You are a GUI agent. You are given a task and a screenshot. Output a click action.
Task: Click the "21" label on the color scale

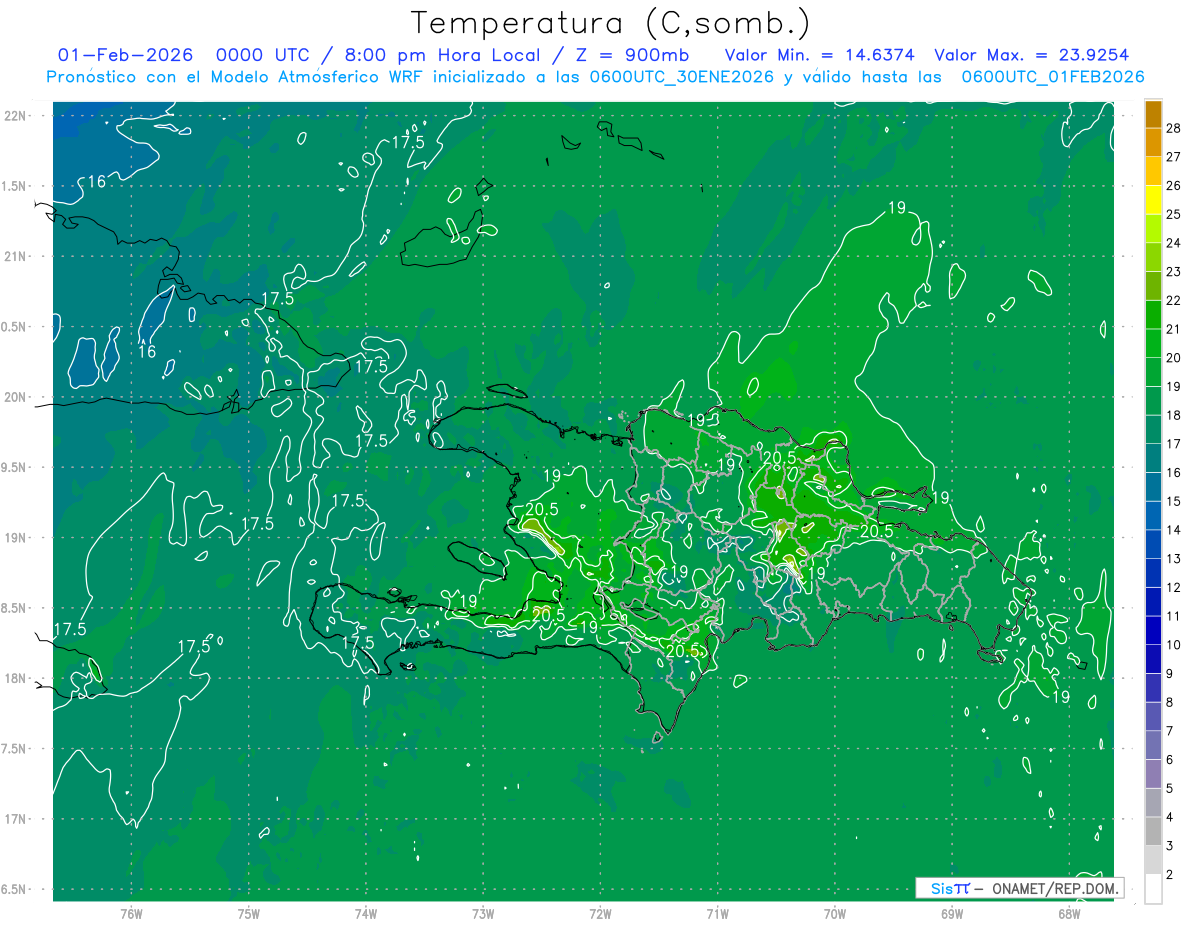pos(1174,329)
